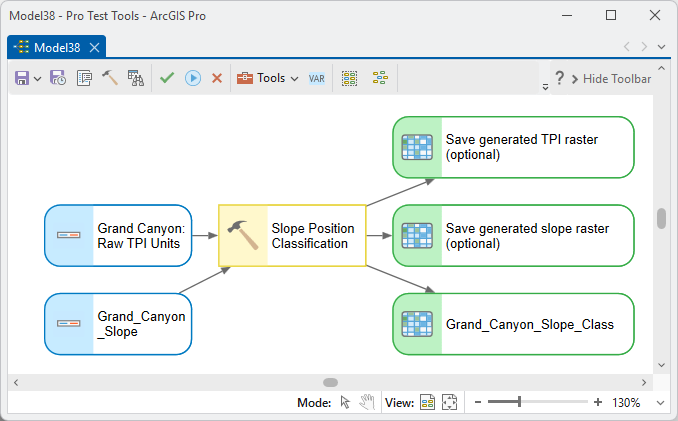The width and height of the screenshot is (678, 421).
Task: Minimize the ArcGIS Pro window
Action: 567,16
